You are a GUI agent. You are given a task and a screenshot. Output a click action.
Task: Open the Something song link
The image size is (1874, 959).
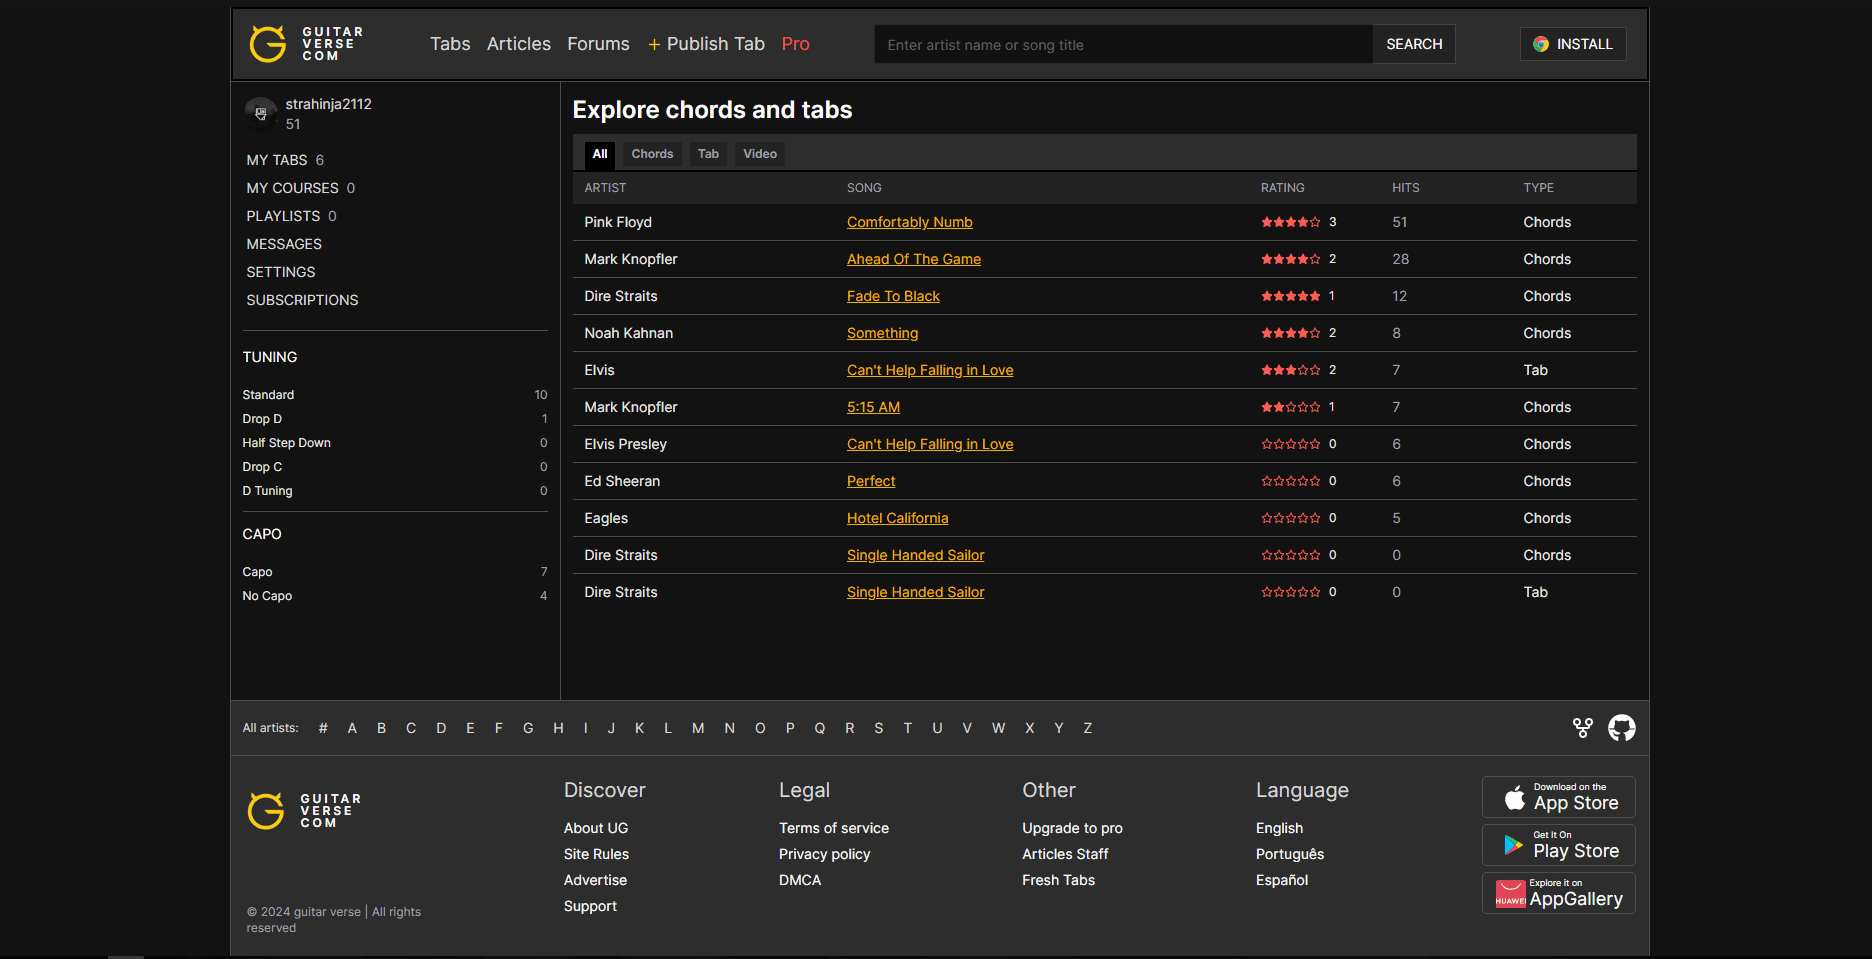coord(882,333)
